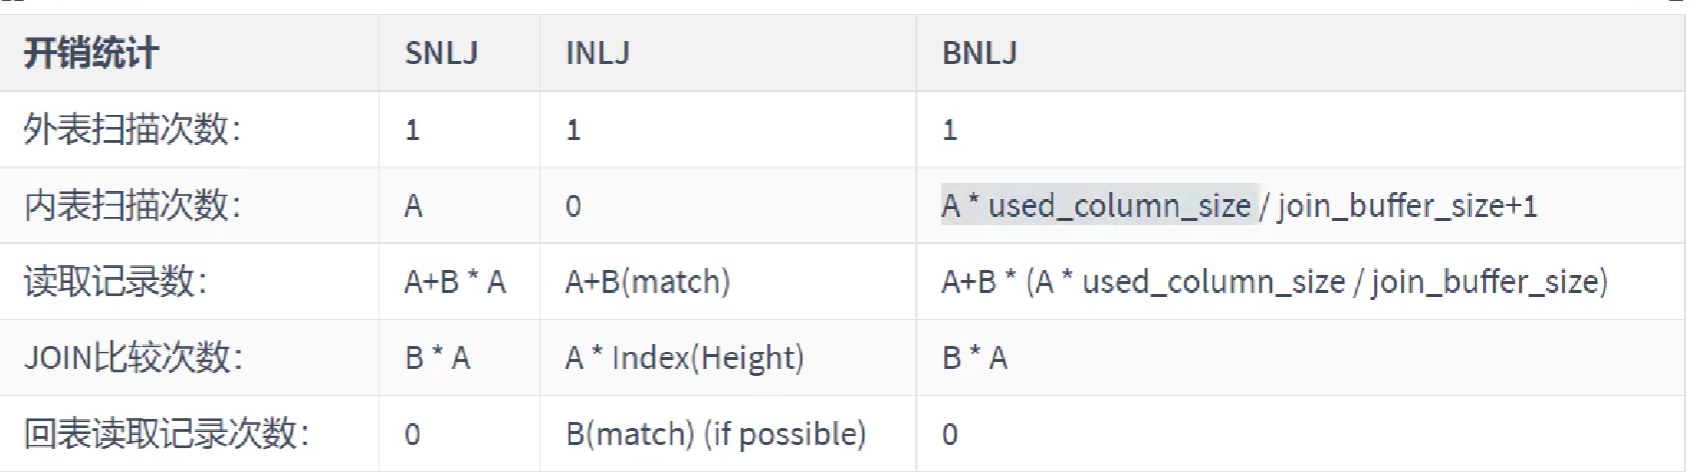The width and height of the screenshot is (1699, 474).
Task: Click the 回表读取记录次数 row label
Action: (166, 434)
